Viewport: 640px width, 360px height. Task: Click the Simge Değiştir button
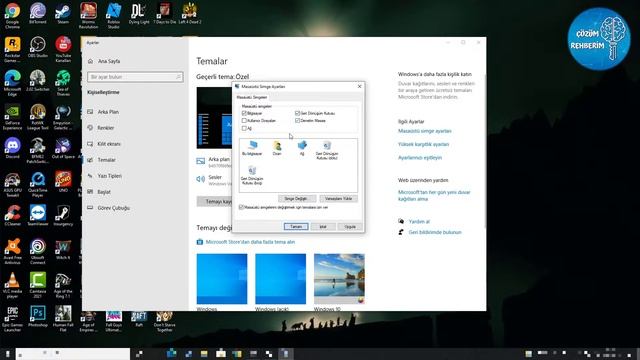(297, 198)
